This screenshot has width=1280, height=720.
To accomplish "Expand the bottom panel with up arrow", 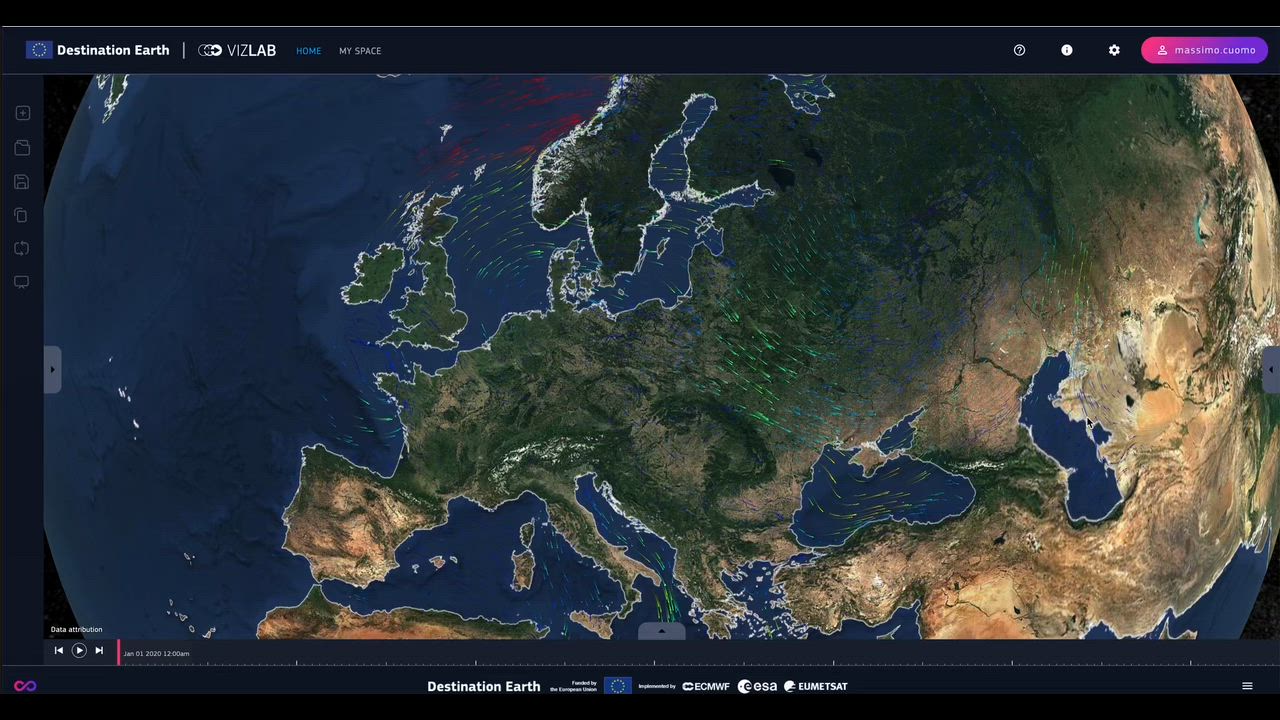I will pos(661,631).
